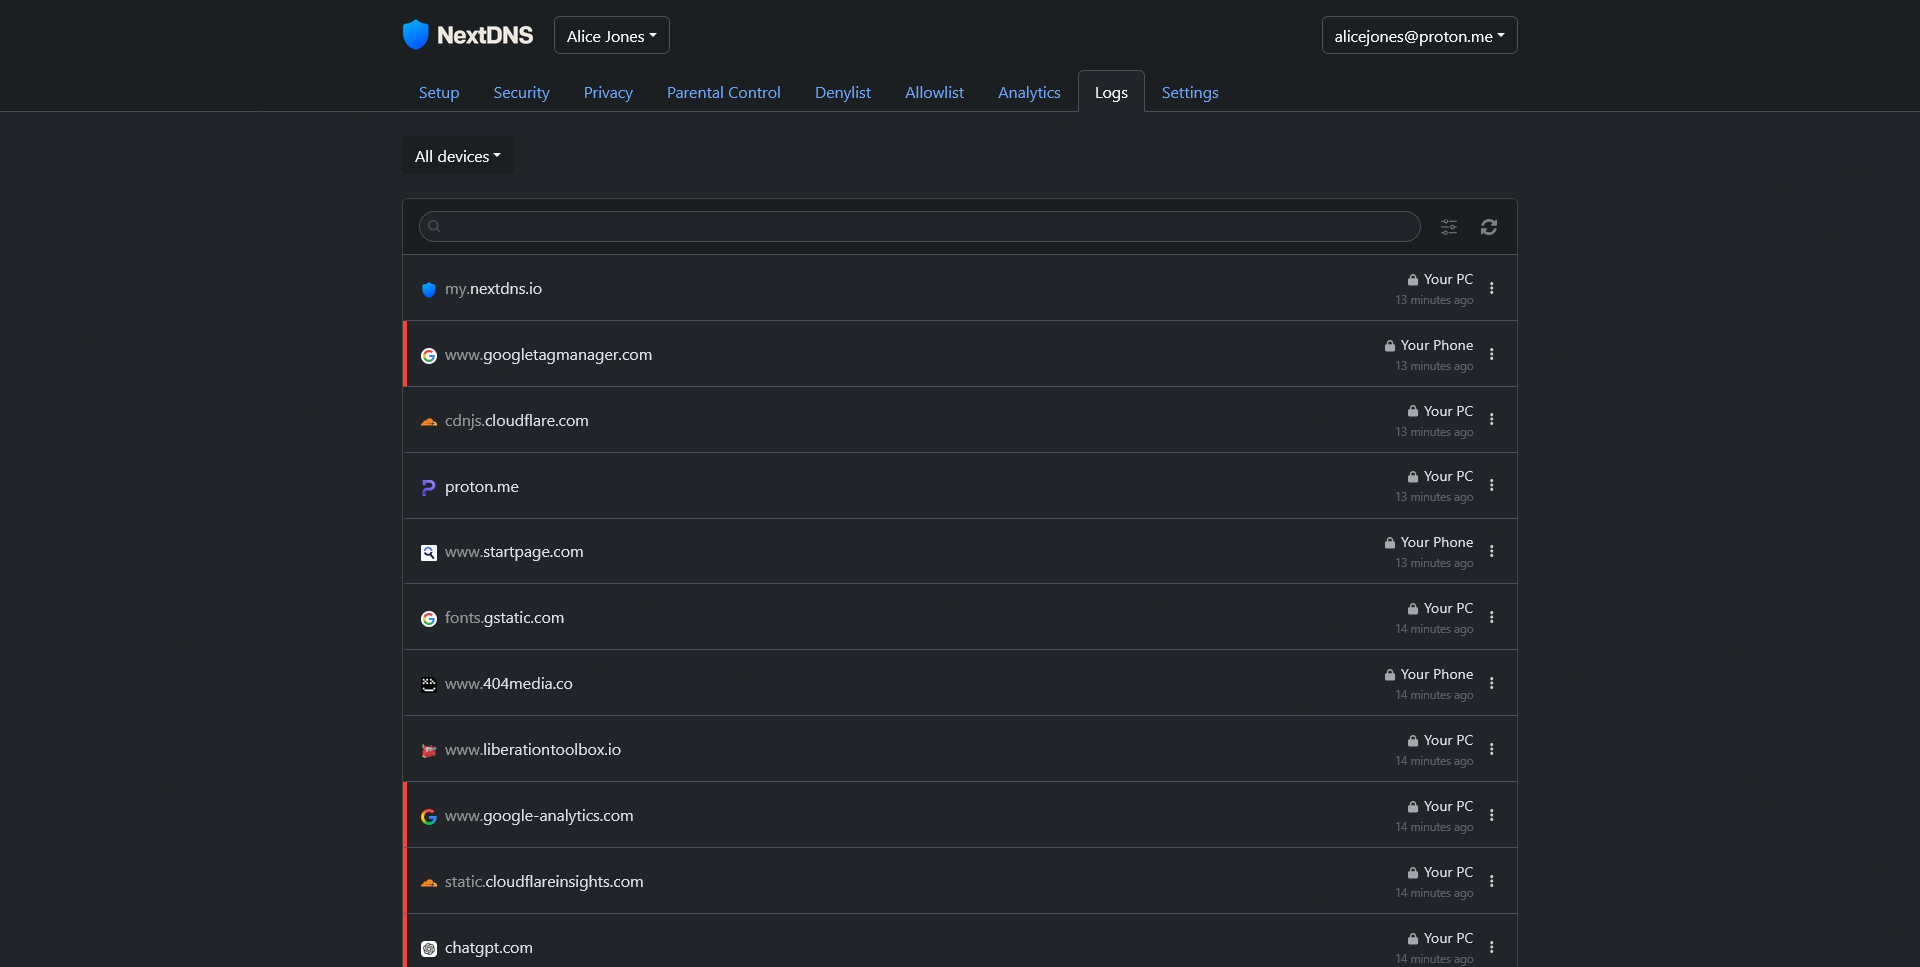Screen dimensions: 1920x967
Task: Click the NextDNS shield logo
Action: pos(417,34)
